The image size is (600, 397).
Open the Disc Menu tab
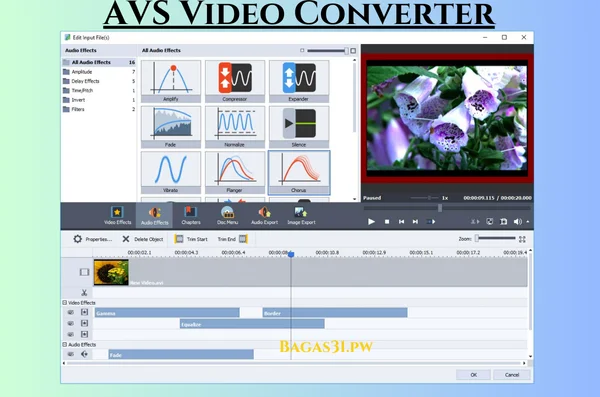[227, 216]
